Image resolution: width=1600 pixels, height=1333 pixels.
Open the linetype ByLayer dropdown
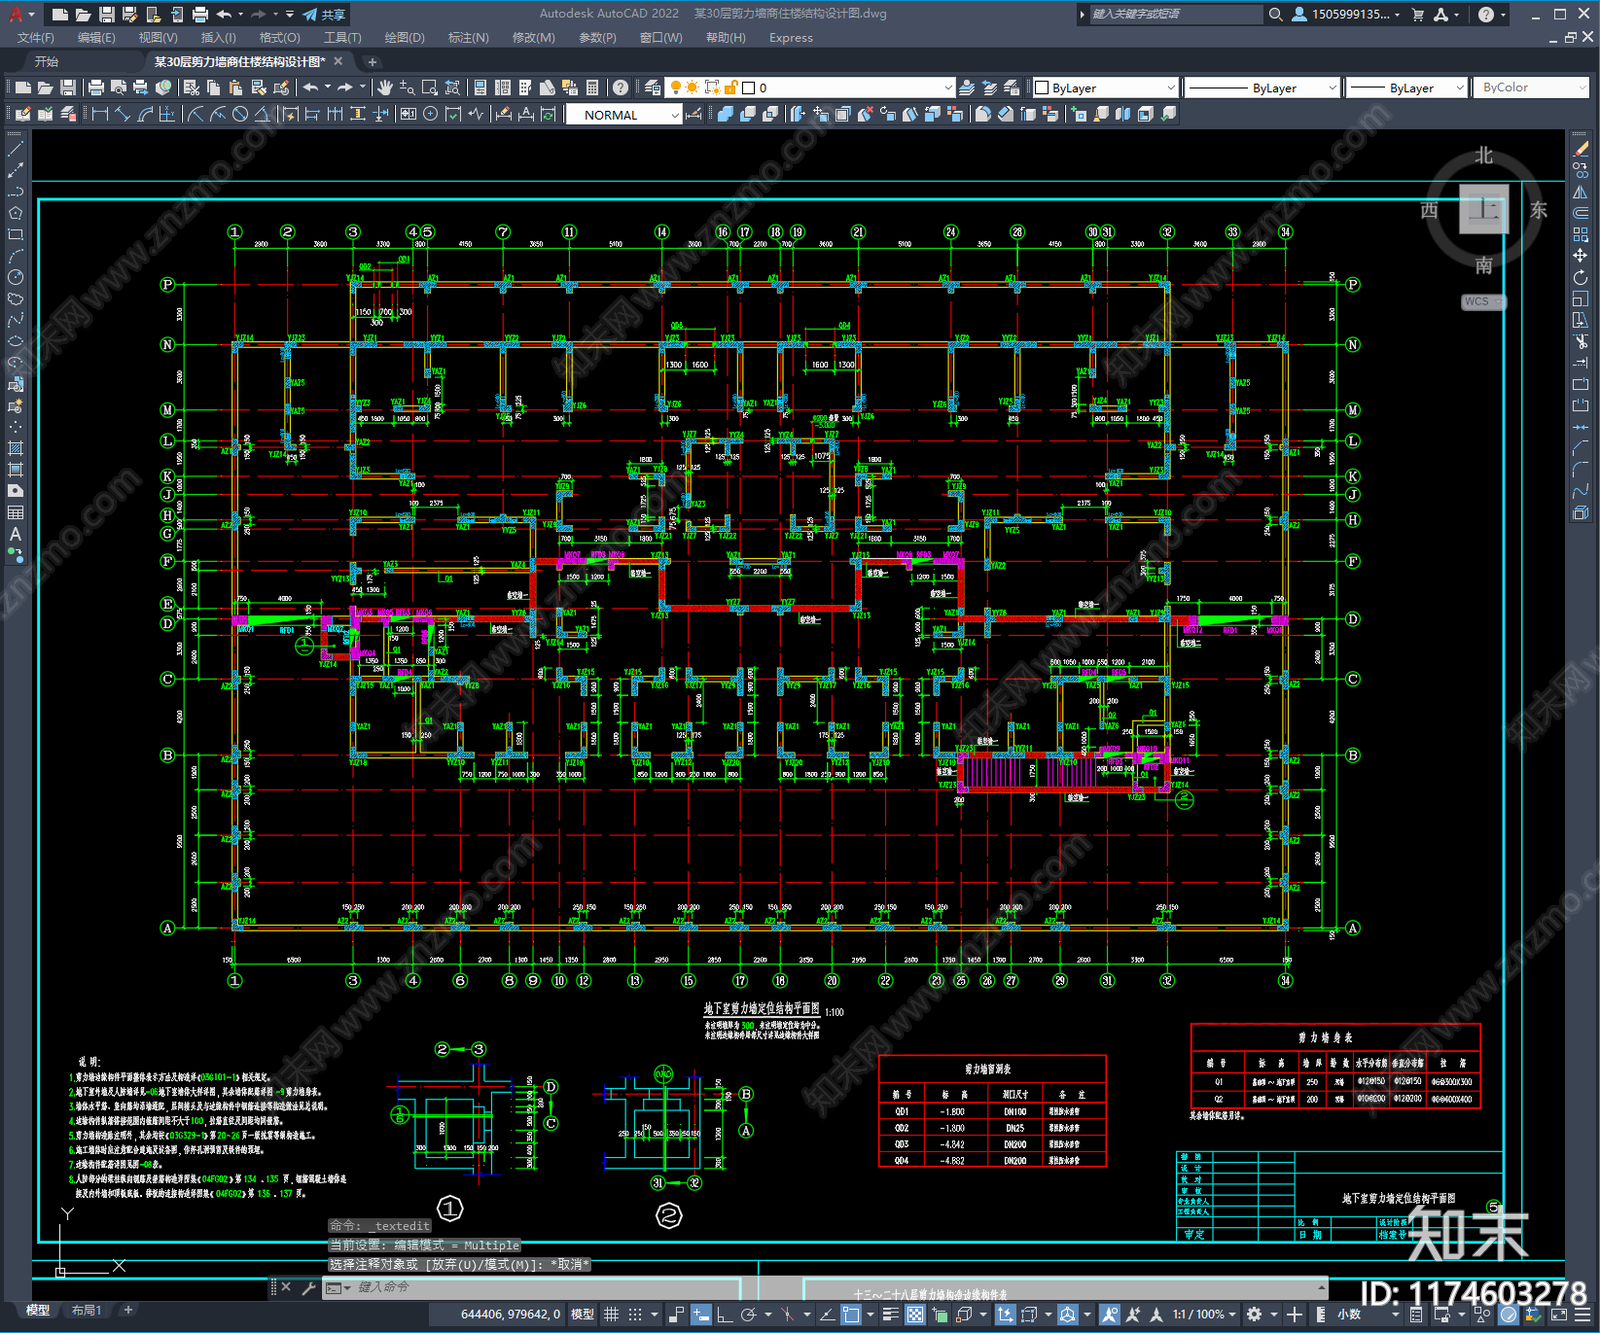coord(1262,88)
